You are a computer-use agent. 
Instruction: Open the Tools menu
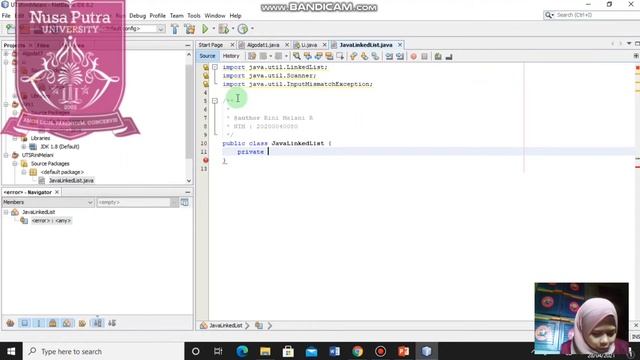[x=194, y=16]
